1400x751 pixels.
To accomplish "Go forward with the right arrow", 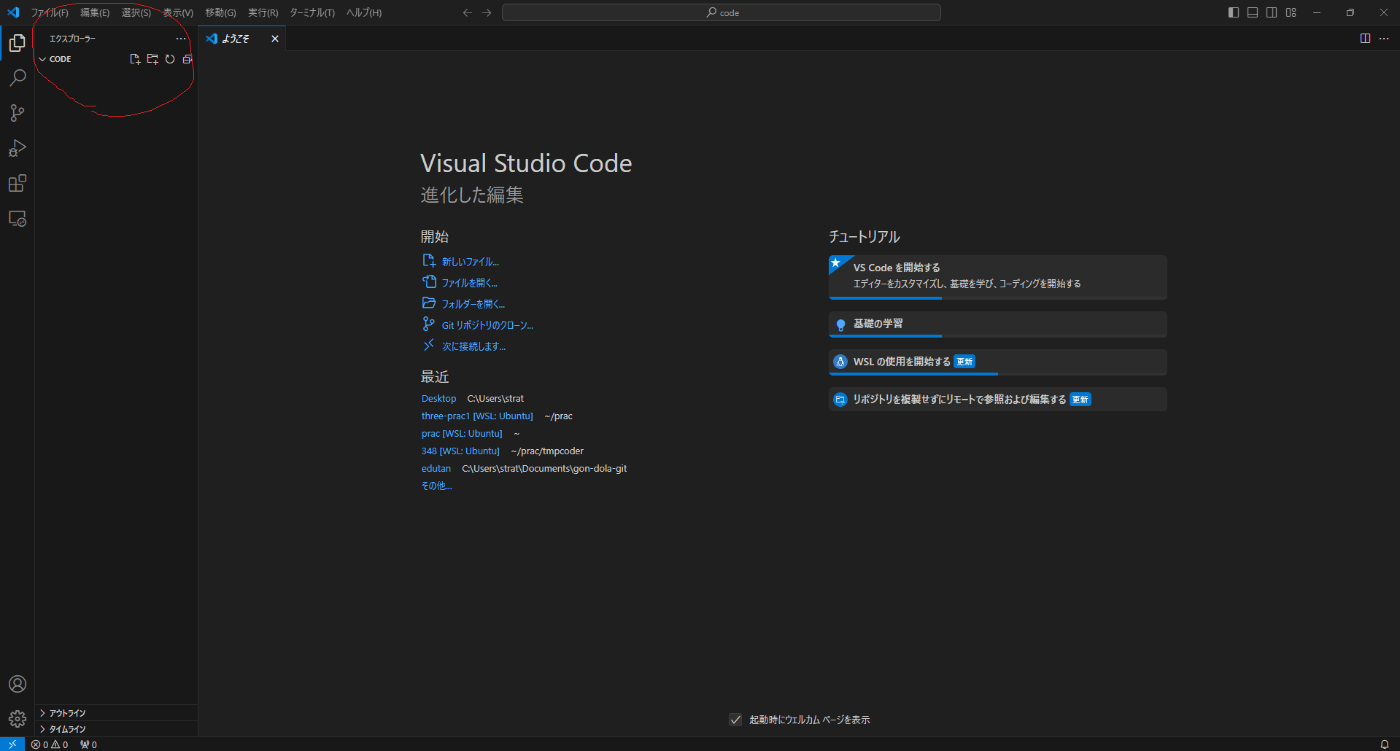I will tap(487, 12).
